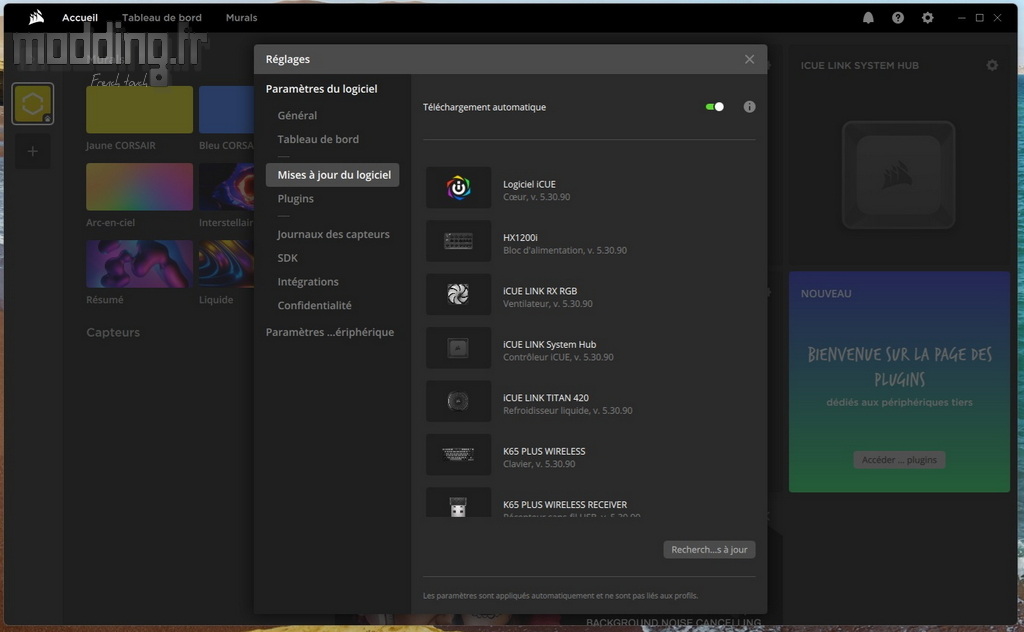Image resolution: width=1024 pixels, height=632 pixels.
Task: Choose the Jaune CORSAIR mural swatch
Action: pos(139,110)
